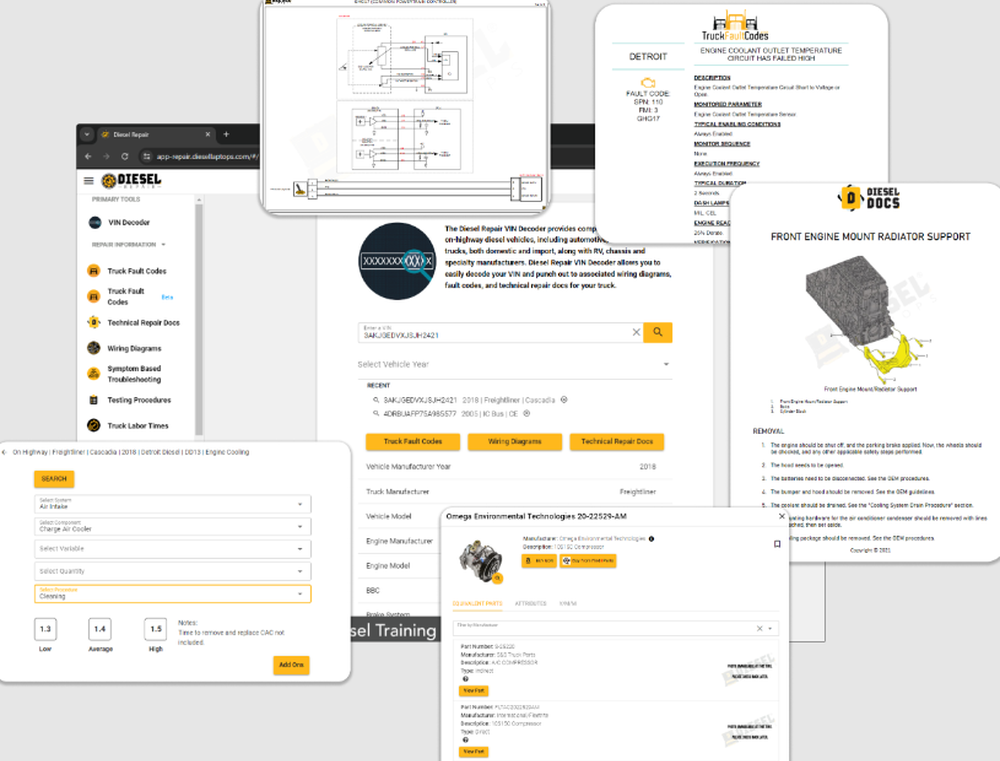Close the Omega Environmental Technologies part dialog
The height and width of the screenshot is (761, 1000).
point(782,516)
